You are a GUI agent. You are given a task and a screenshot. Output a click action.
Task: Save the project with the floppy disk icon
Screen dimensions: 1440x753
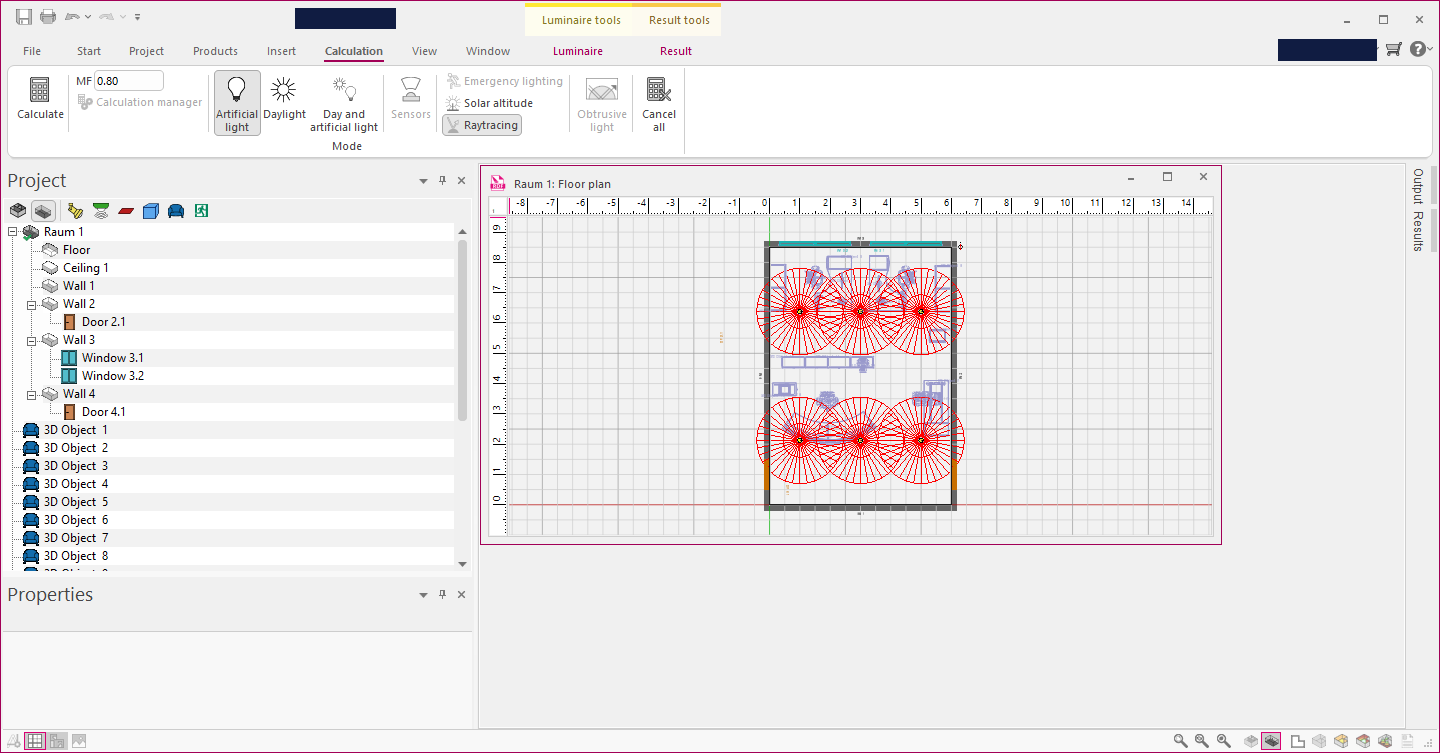tap(24, 16)
